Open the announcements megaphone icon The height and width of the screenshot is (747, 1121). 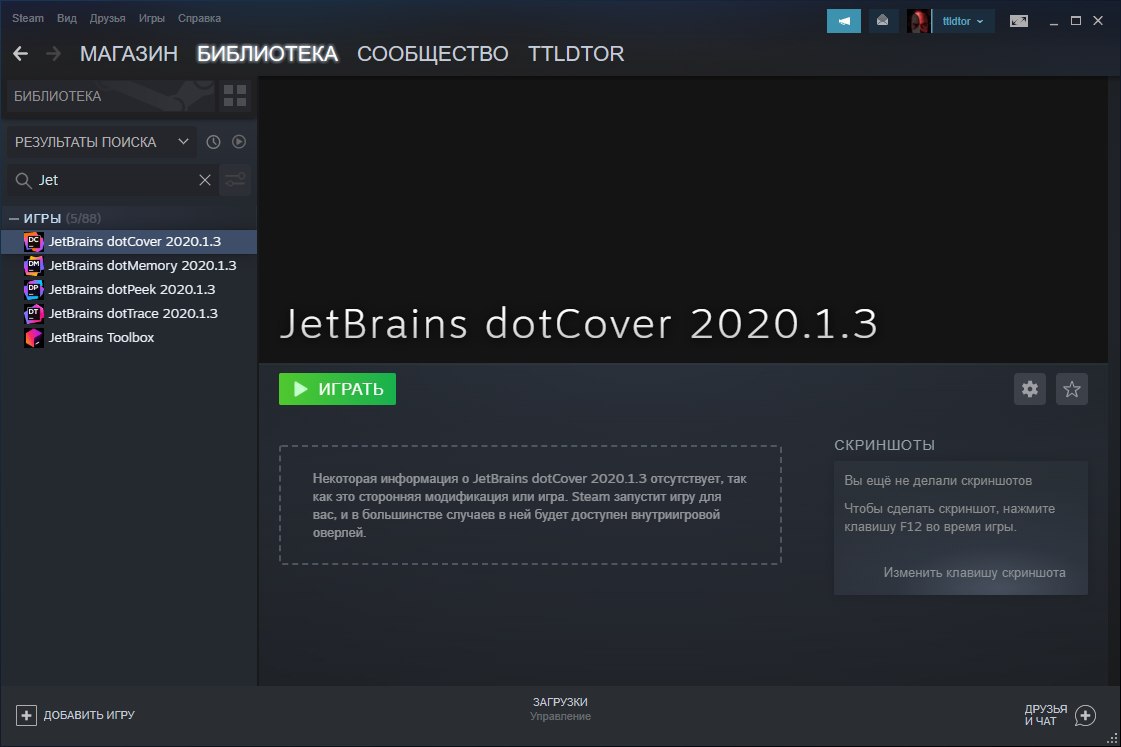(844, 21)
